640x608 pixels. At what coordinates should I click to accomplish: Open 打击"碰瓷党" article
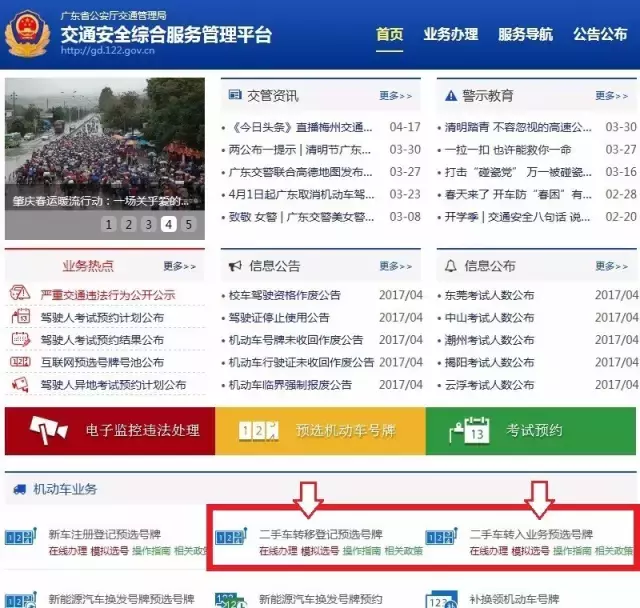[x=518, y=172]
